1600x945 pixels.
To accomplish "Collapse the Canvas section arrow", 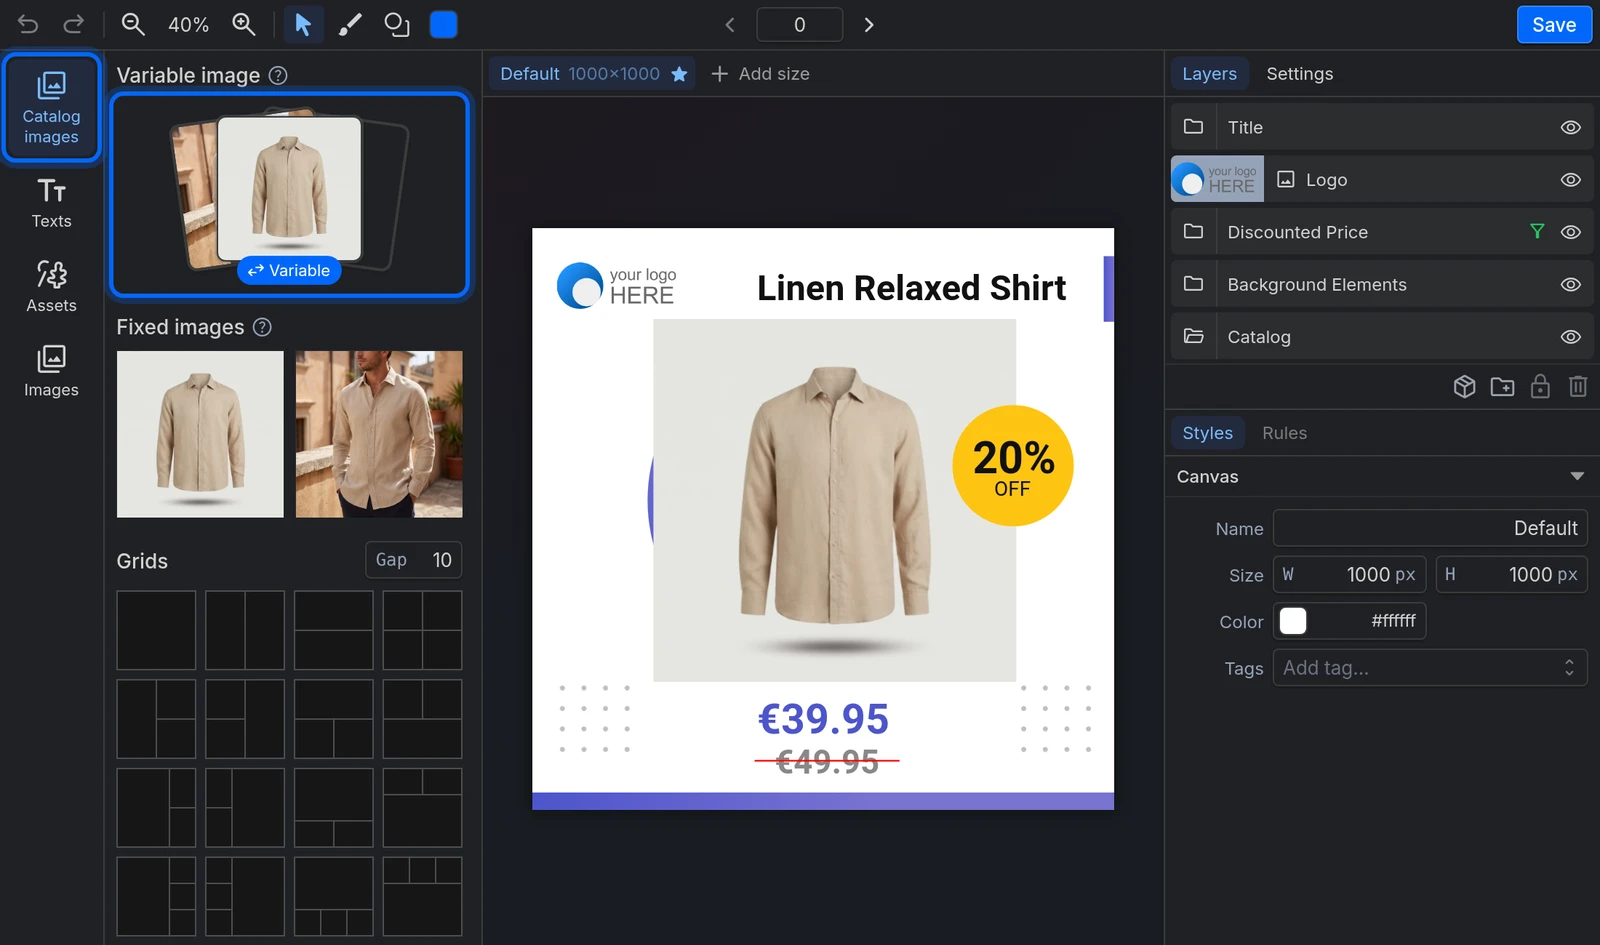I will click(x=1577, y=477).
